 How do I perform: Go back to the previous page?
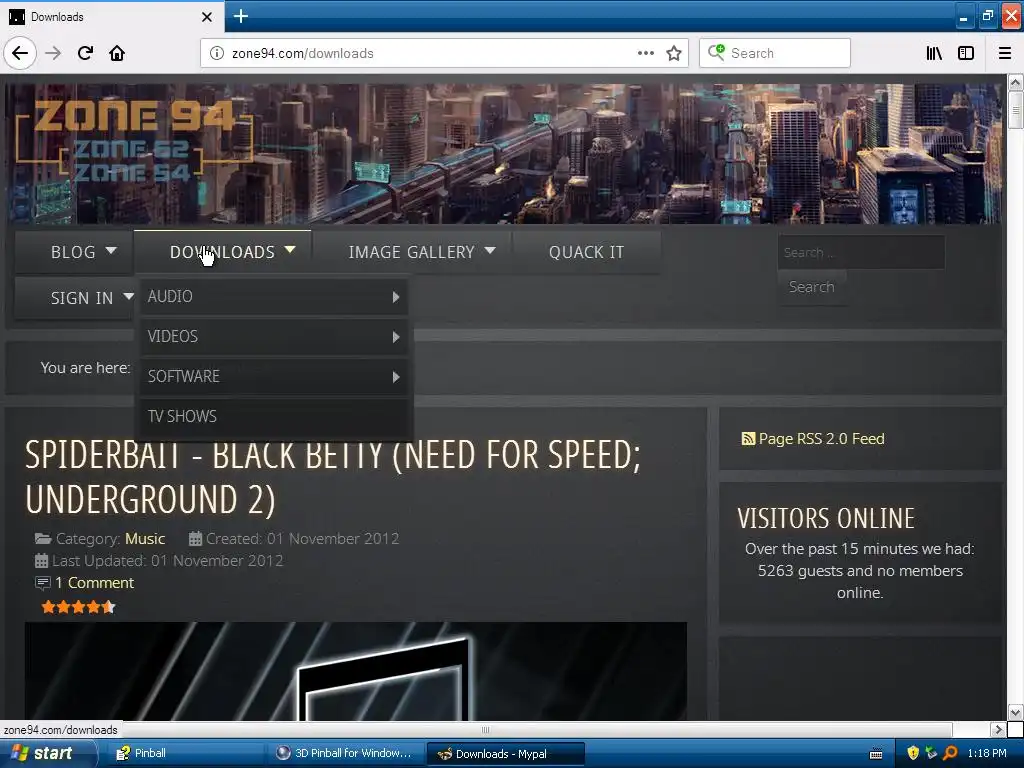tap(20, 53)
